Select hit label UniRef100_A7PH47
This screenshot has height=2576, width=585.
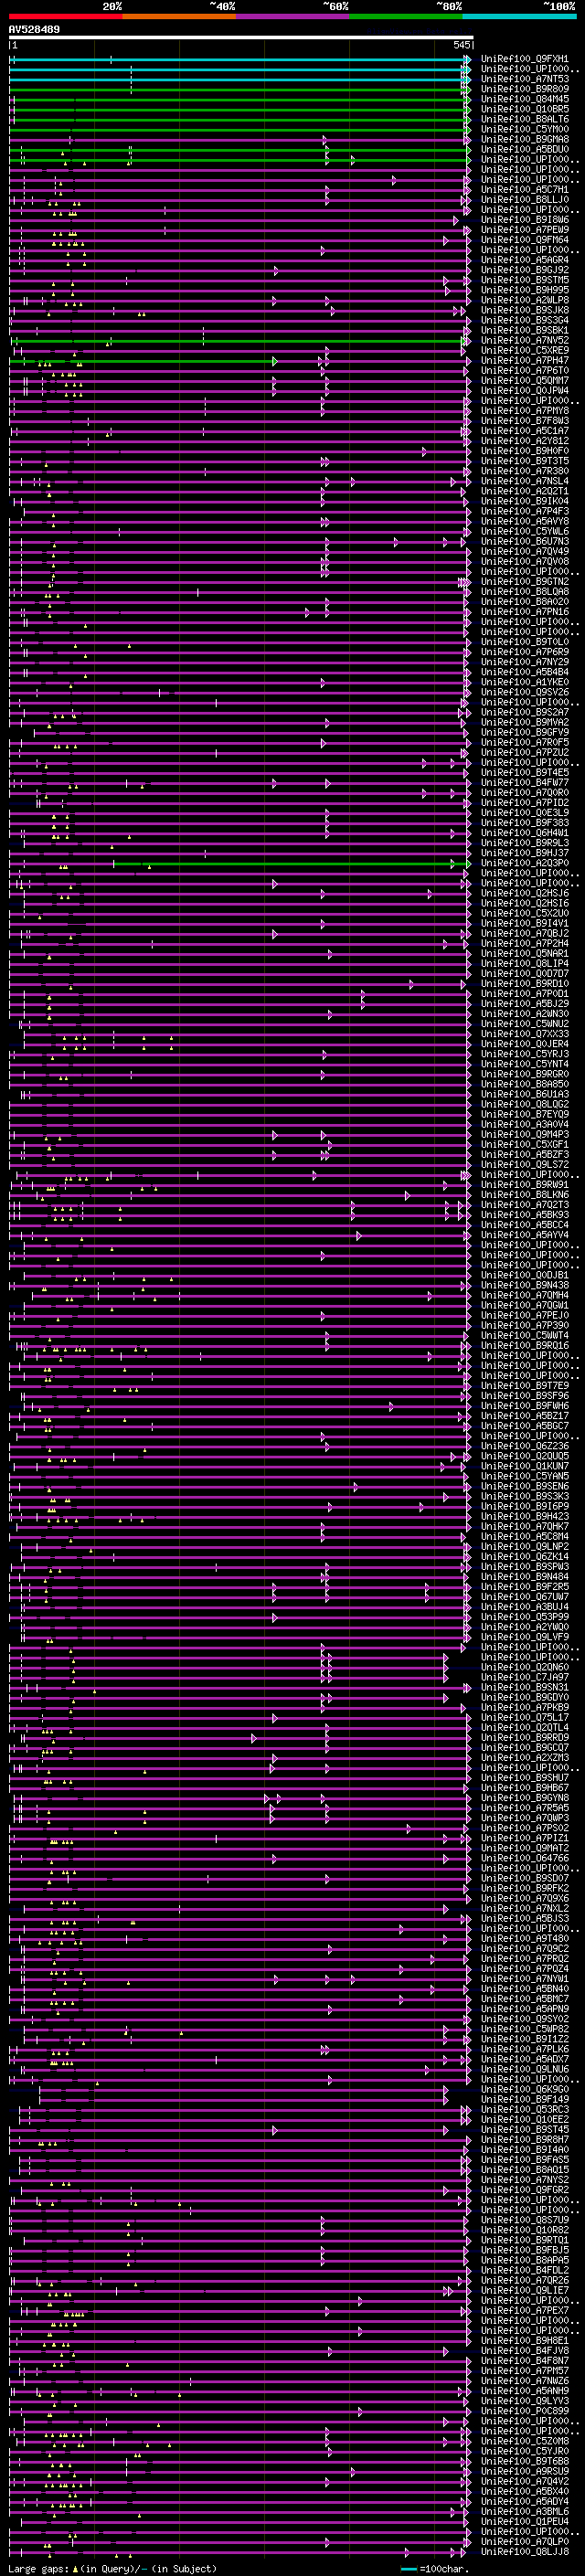(x=525, y=360)
